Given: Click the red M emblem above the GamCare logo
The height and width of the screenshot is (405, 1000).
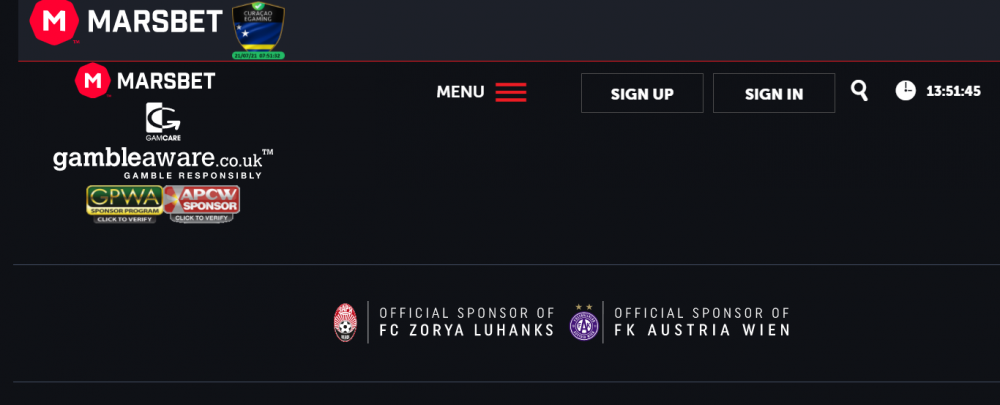Looking at the screenshot, I should 93,80.
